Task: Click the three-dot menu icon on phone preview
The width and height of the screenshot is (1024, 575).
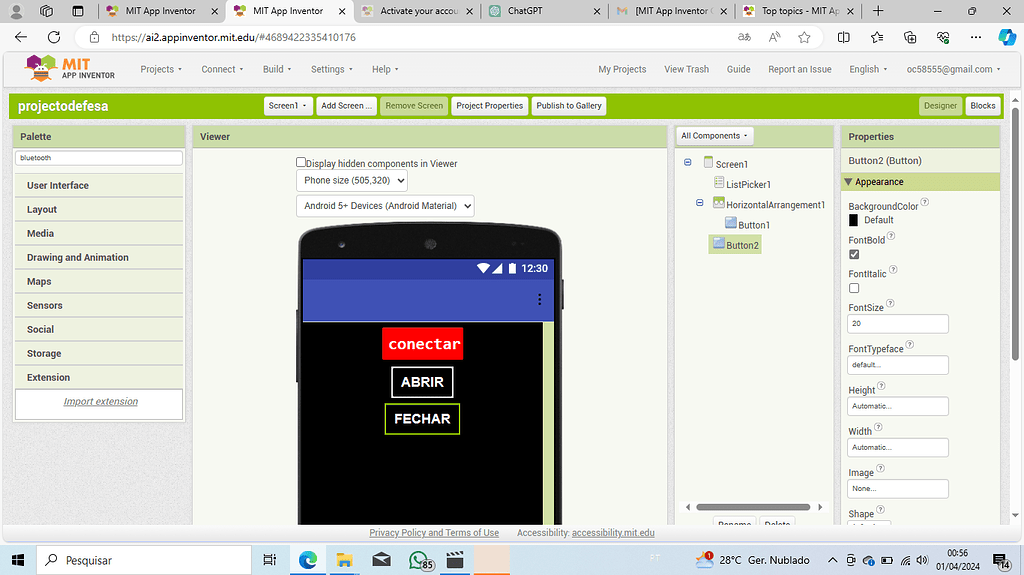Action: tap(540, 299)
